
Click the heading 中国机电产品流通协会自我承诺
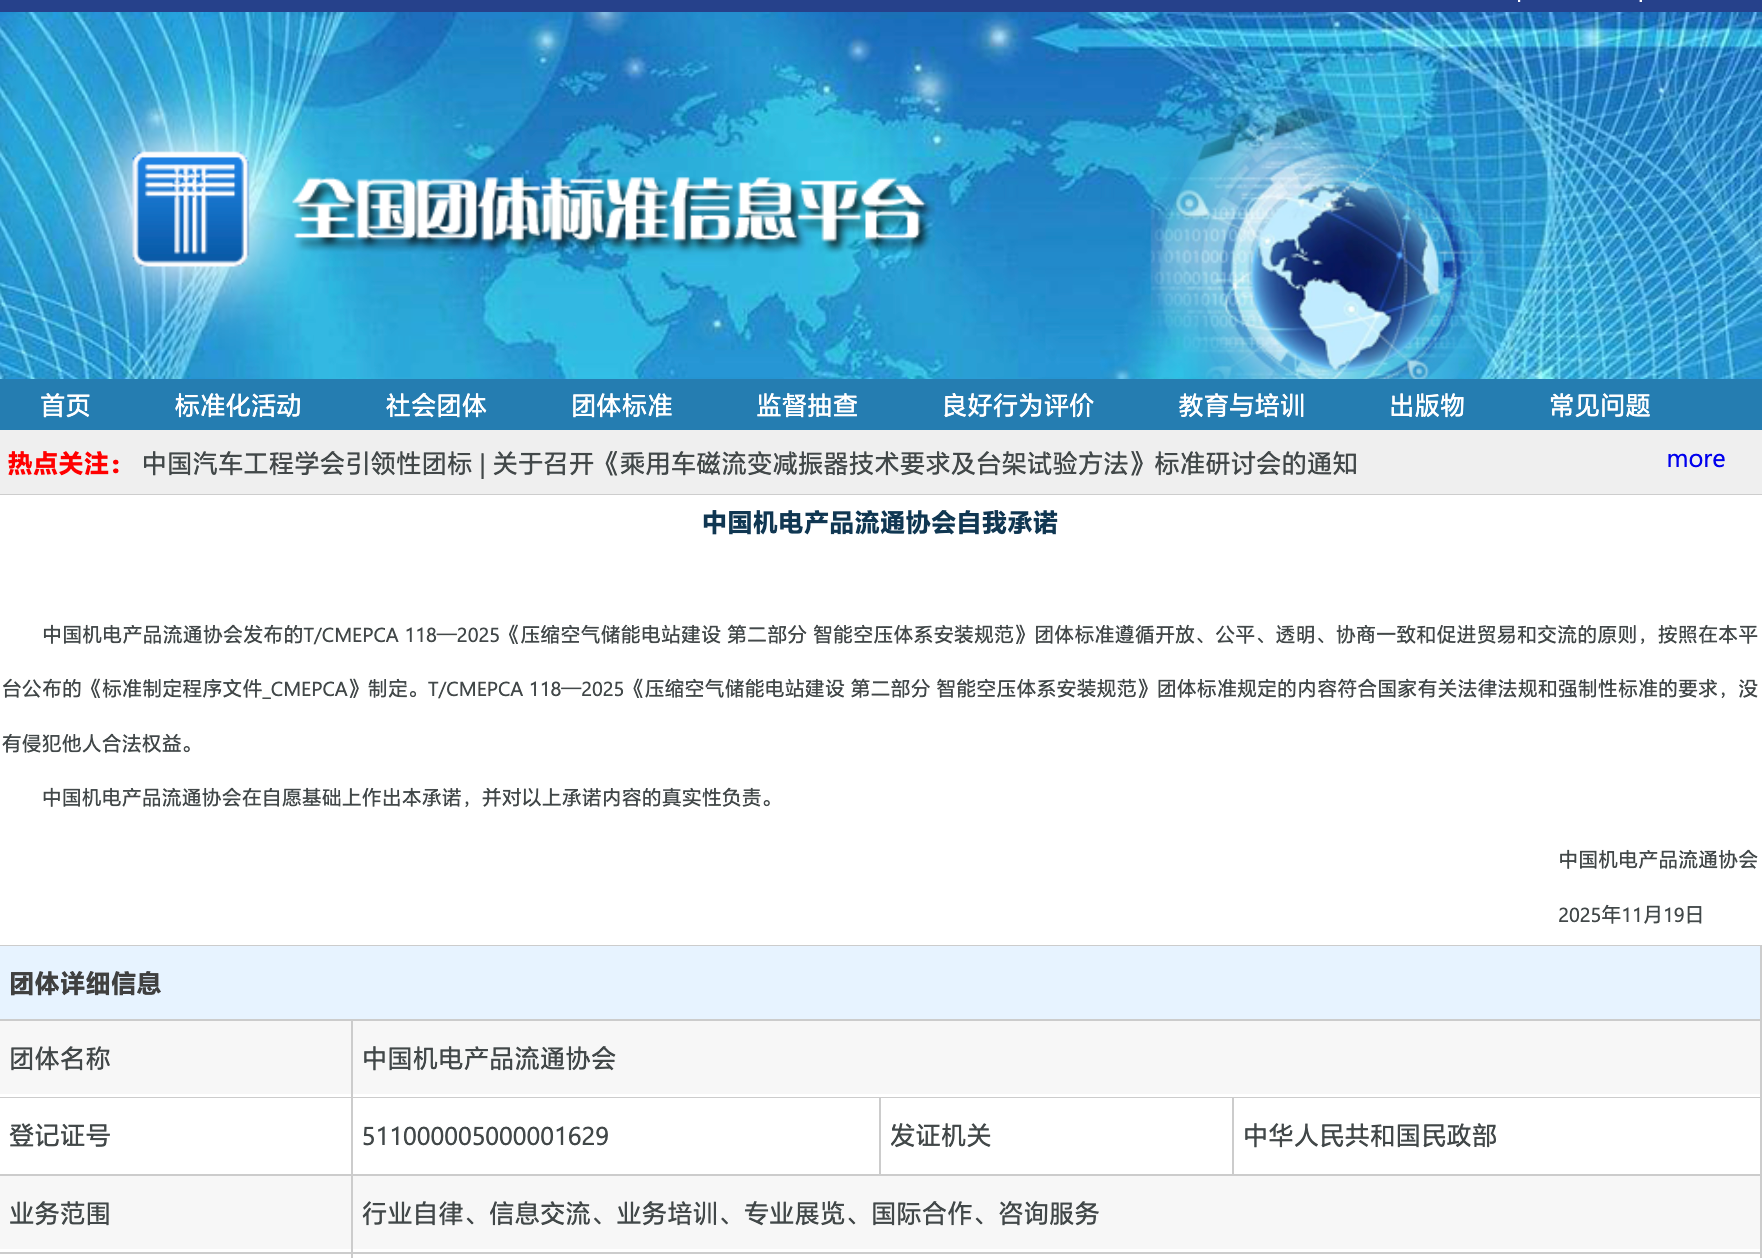click(x=880, y=522)
